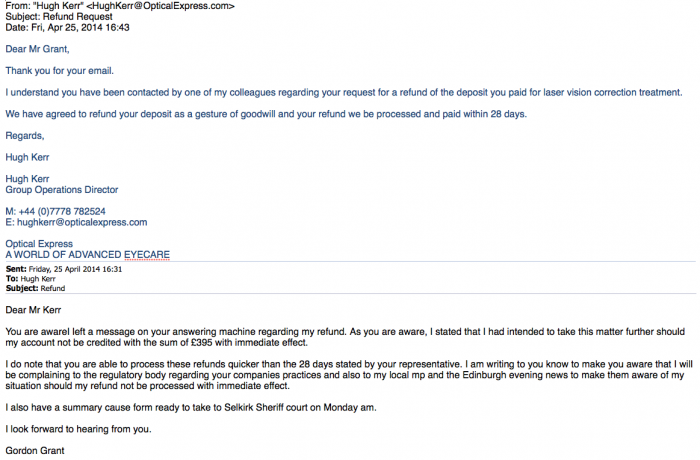Click the 'Optical Express' company name
The height and width of the screenshot is (460, 700).
(39, 244)
